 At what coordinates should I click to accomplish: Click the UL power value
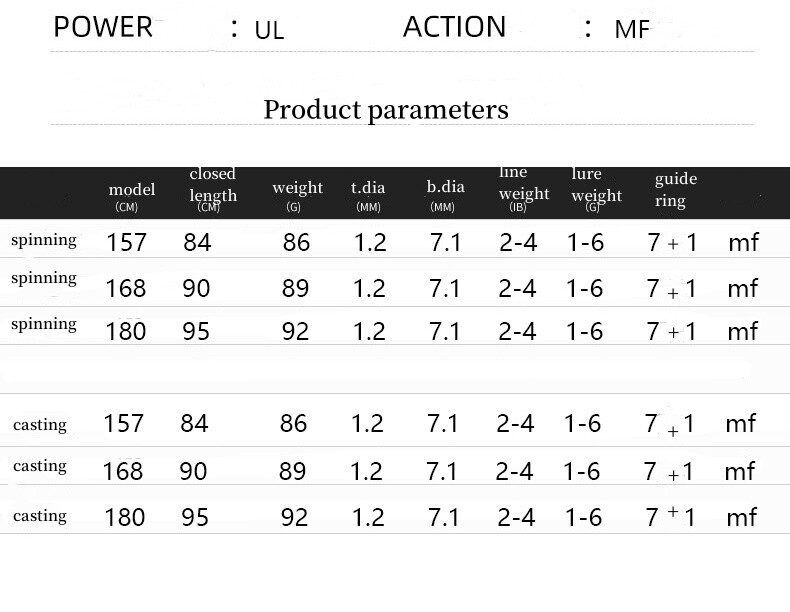[269, 30]
